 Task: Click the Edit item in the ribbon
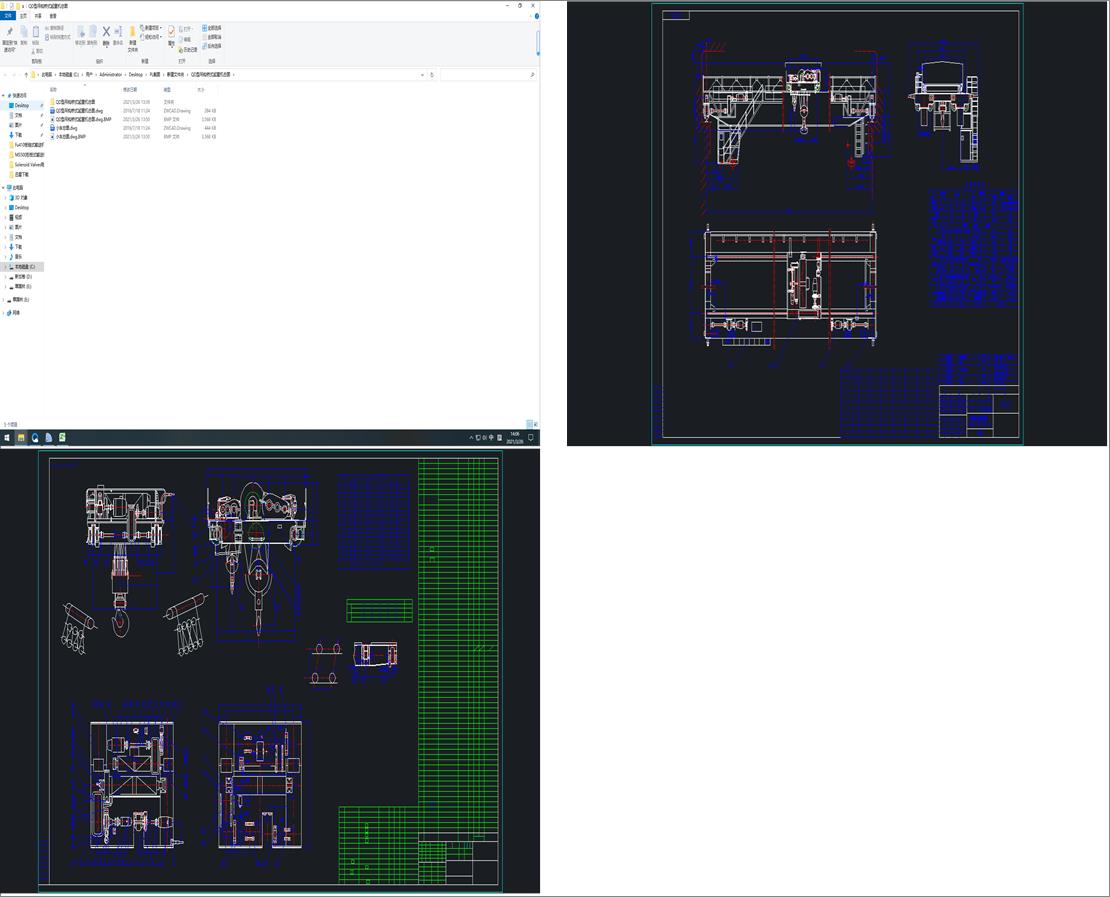click(187, 40)
